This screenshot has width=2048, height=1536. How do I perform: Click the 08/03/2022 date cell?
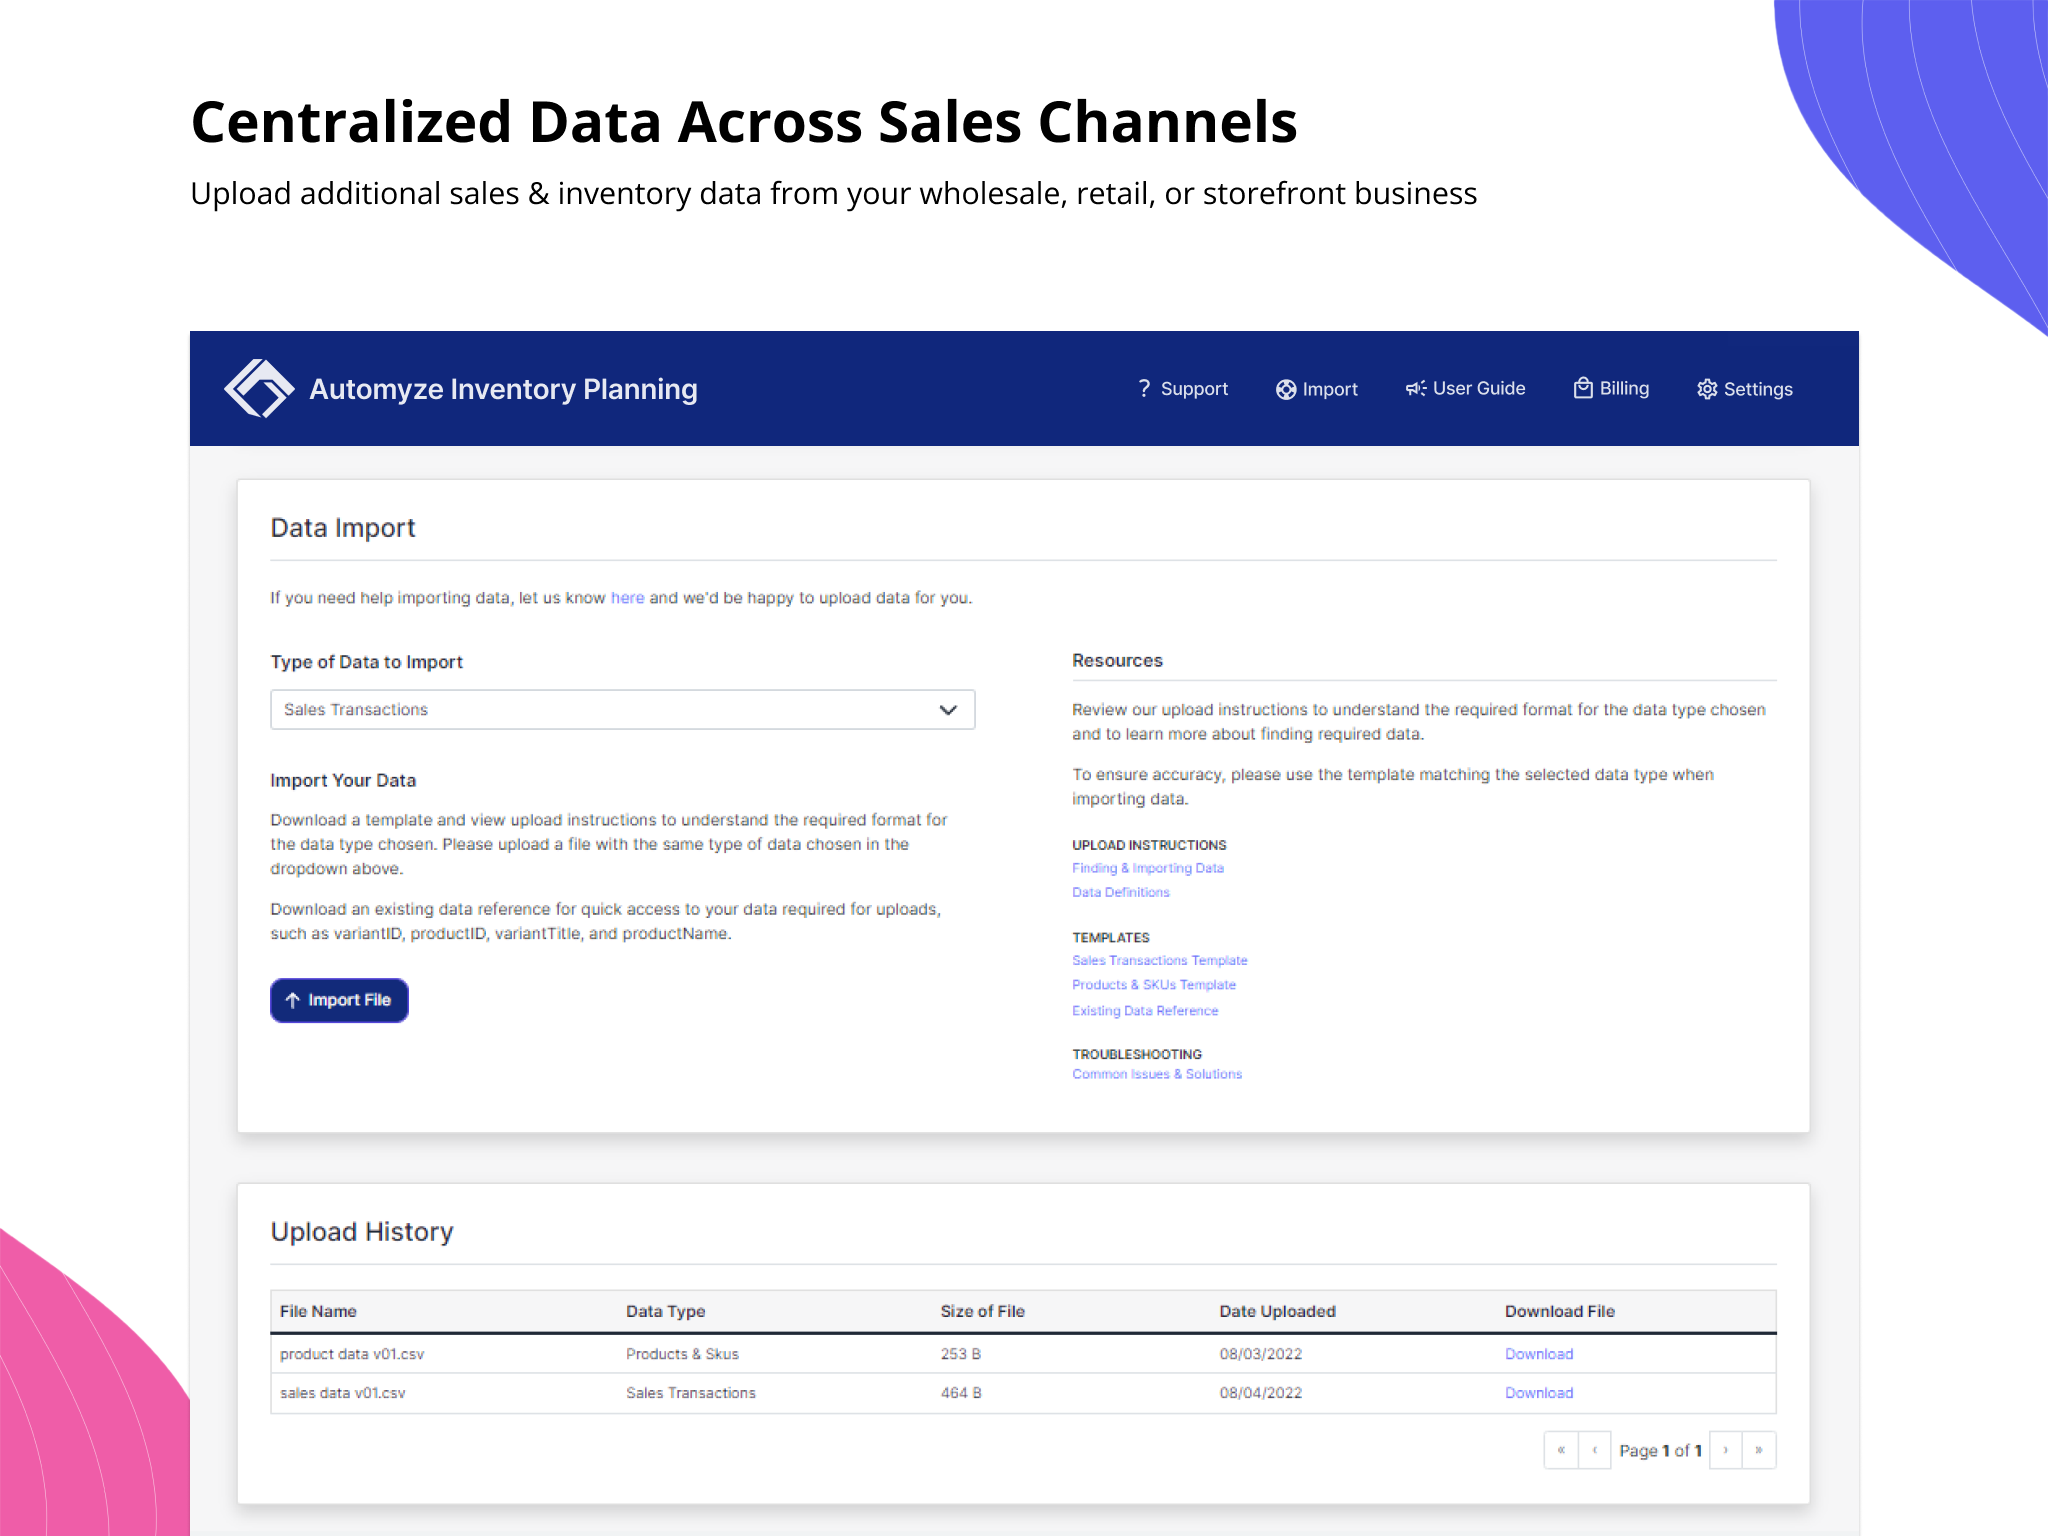1261,1354
